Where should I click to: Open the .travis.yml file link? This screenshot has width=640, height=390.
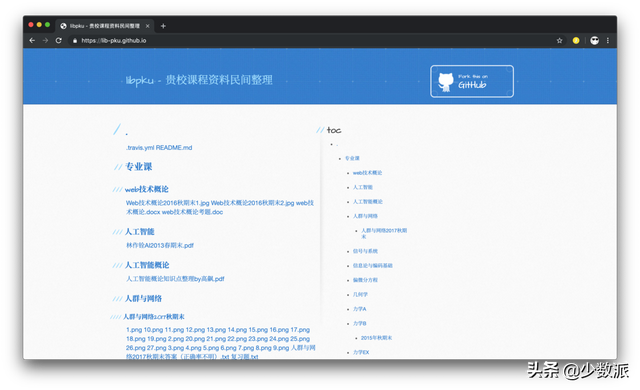pos(140,148)
